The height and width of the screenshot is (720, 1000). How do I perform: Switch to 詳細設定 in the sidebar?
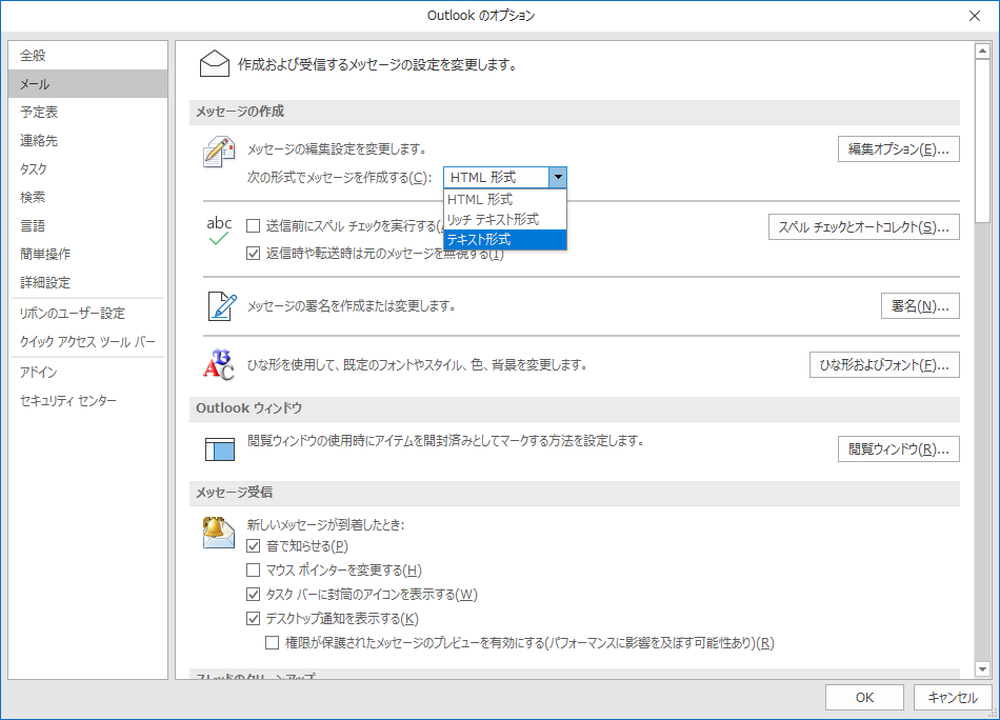pos(45,283)
